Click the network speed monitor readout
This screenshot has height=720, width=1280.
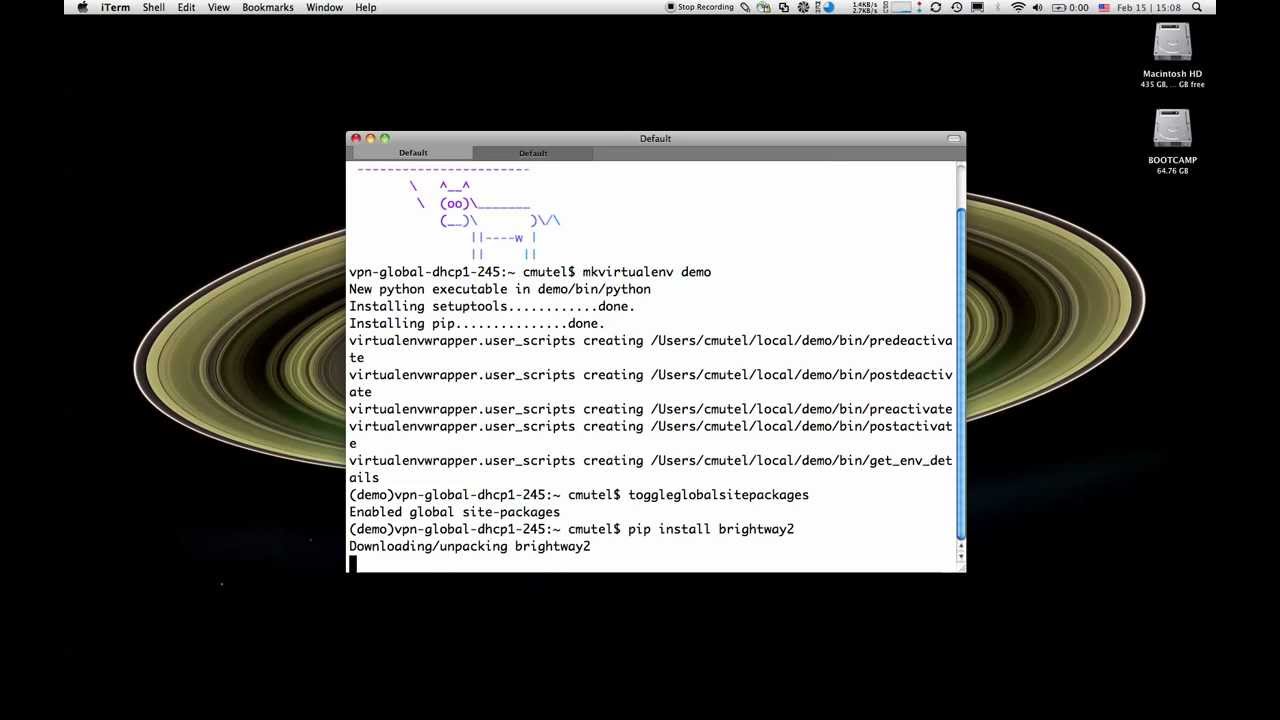865,7
